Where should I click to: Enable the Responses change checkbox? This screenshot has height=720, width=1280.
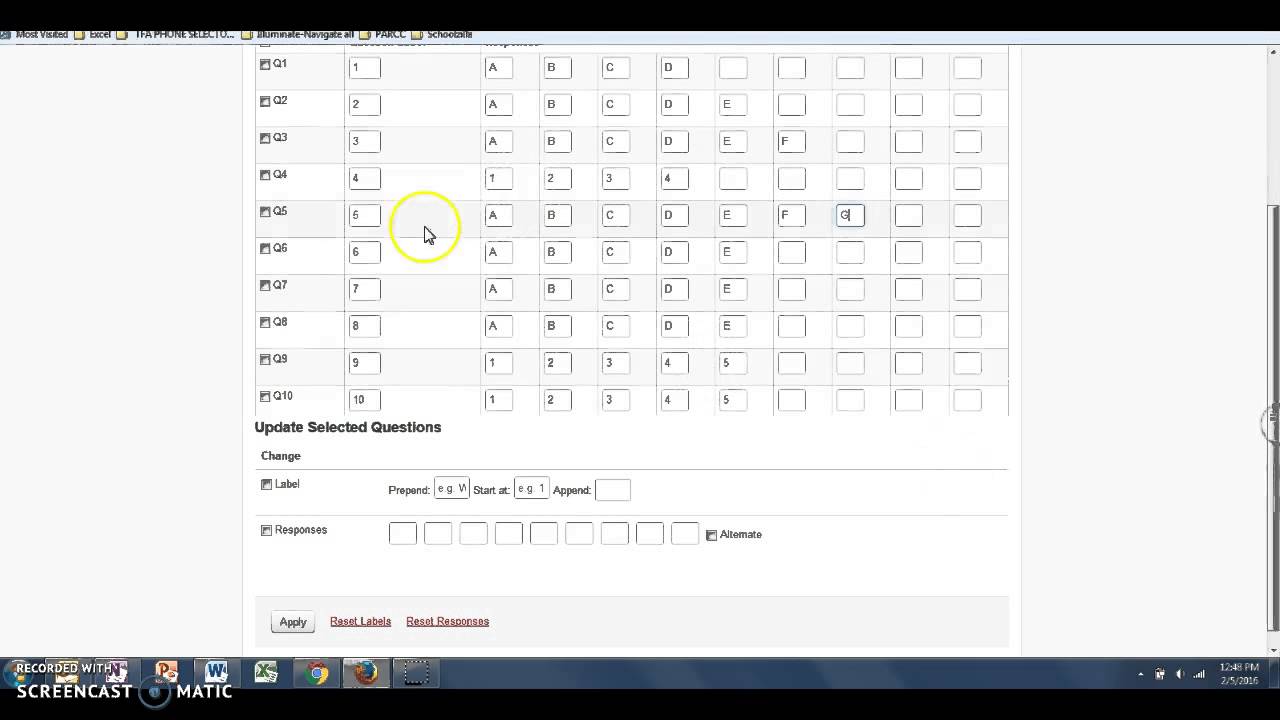[x=266, y=530]
